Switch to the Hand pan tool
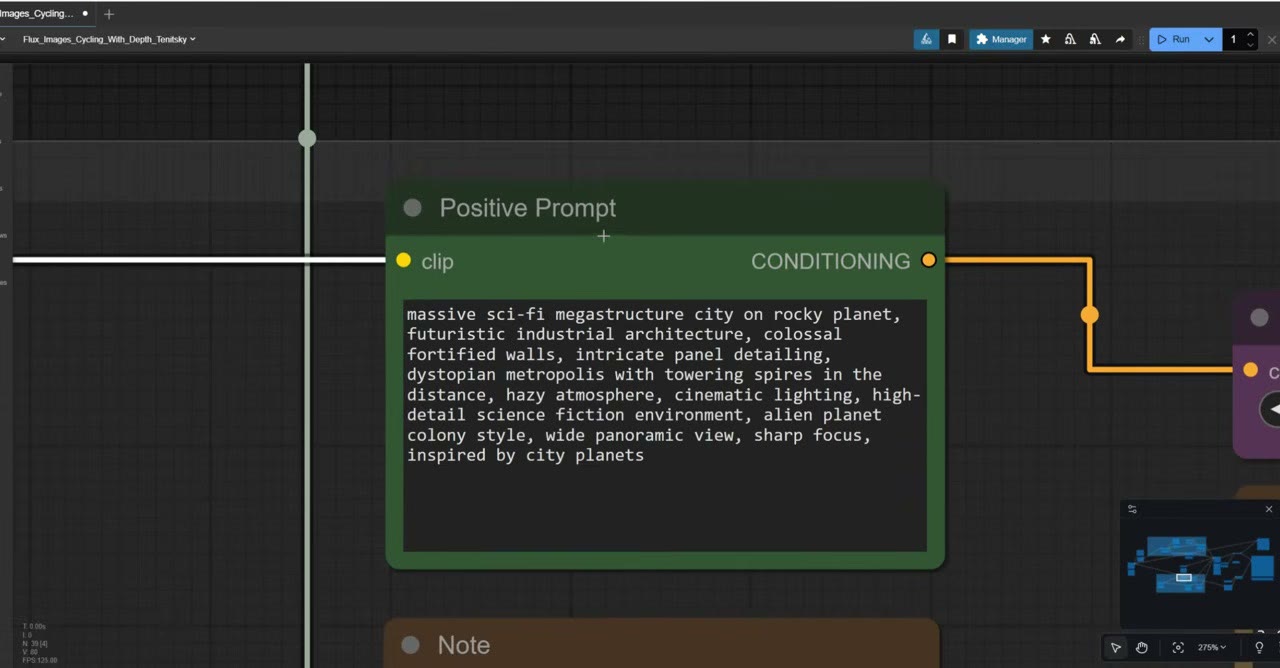Viewport: 1280px width, 668px height. click(x=1142, y=647)
